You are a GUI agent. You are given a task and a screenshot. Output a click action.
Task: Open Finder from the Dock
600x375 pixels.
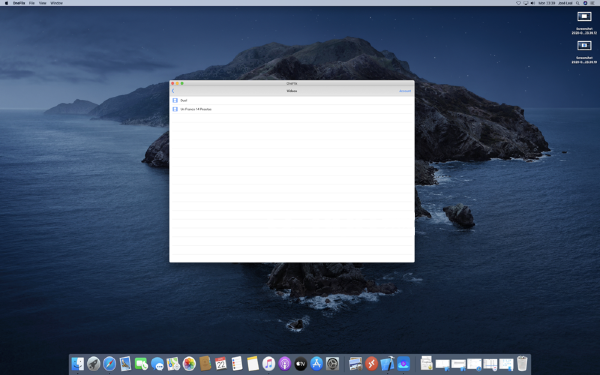click(78, 364)
